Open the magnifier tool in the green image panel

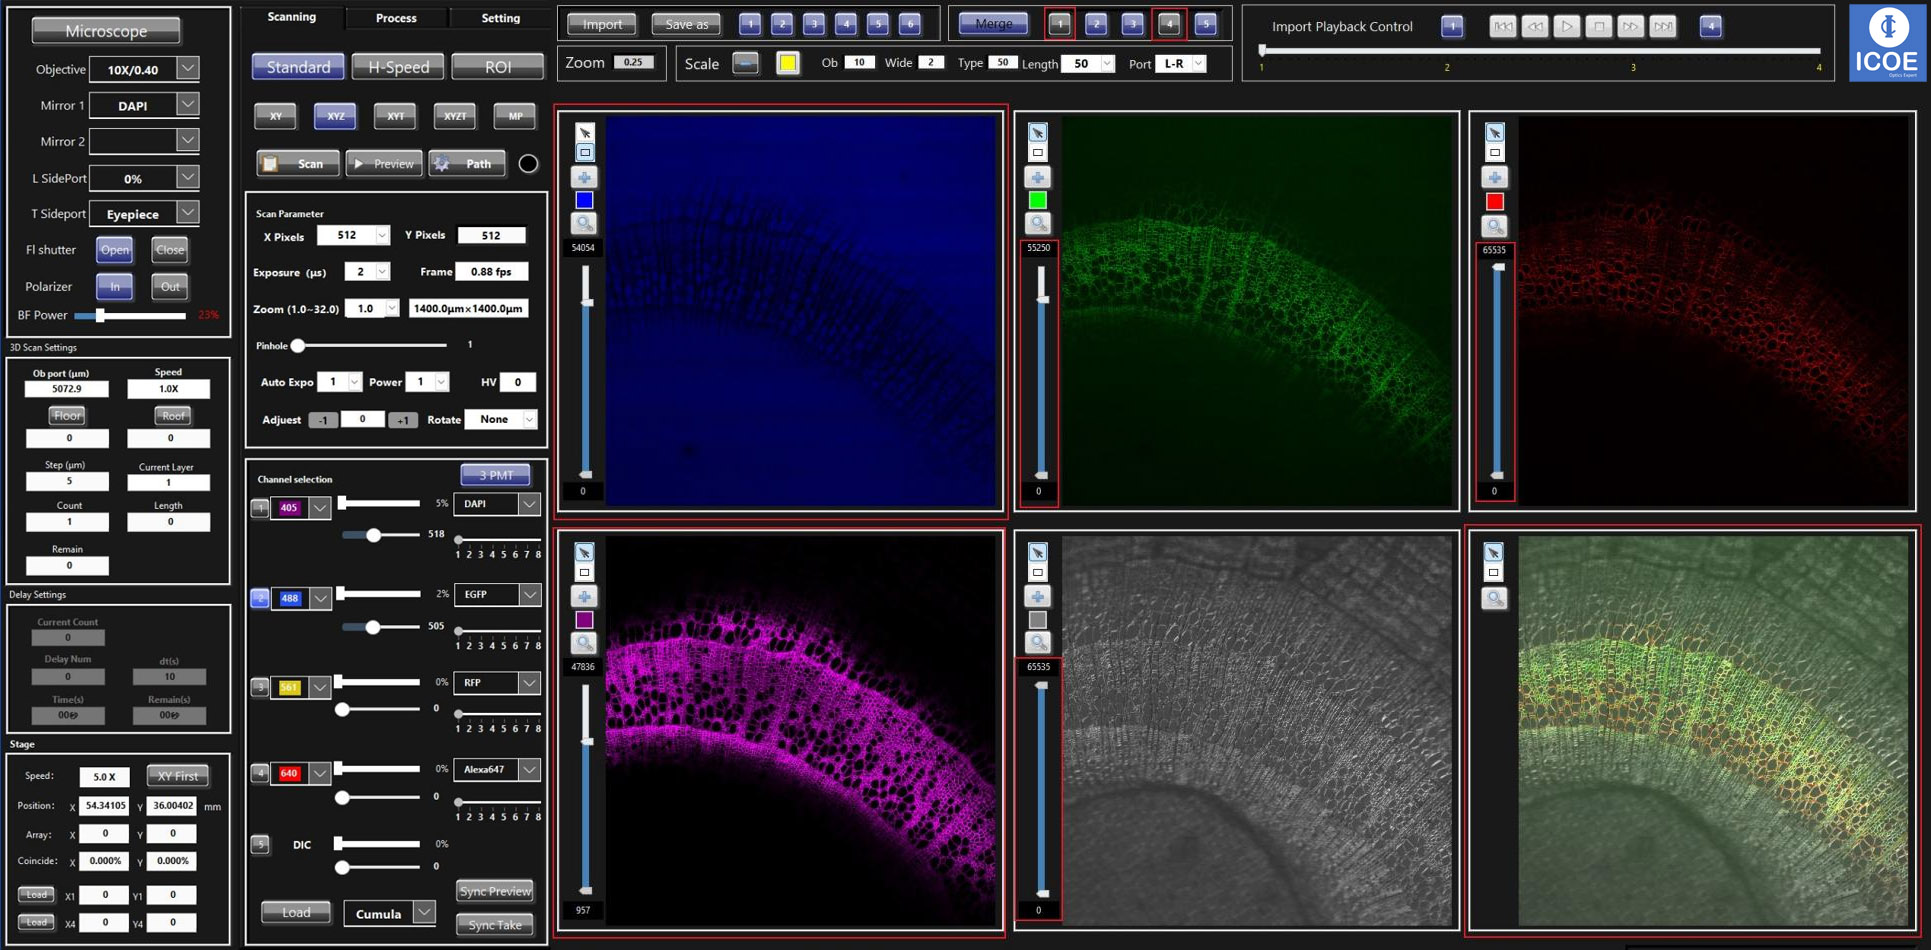tap(1038, 223)
